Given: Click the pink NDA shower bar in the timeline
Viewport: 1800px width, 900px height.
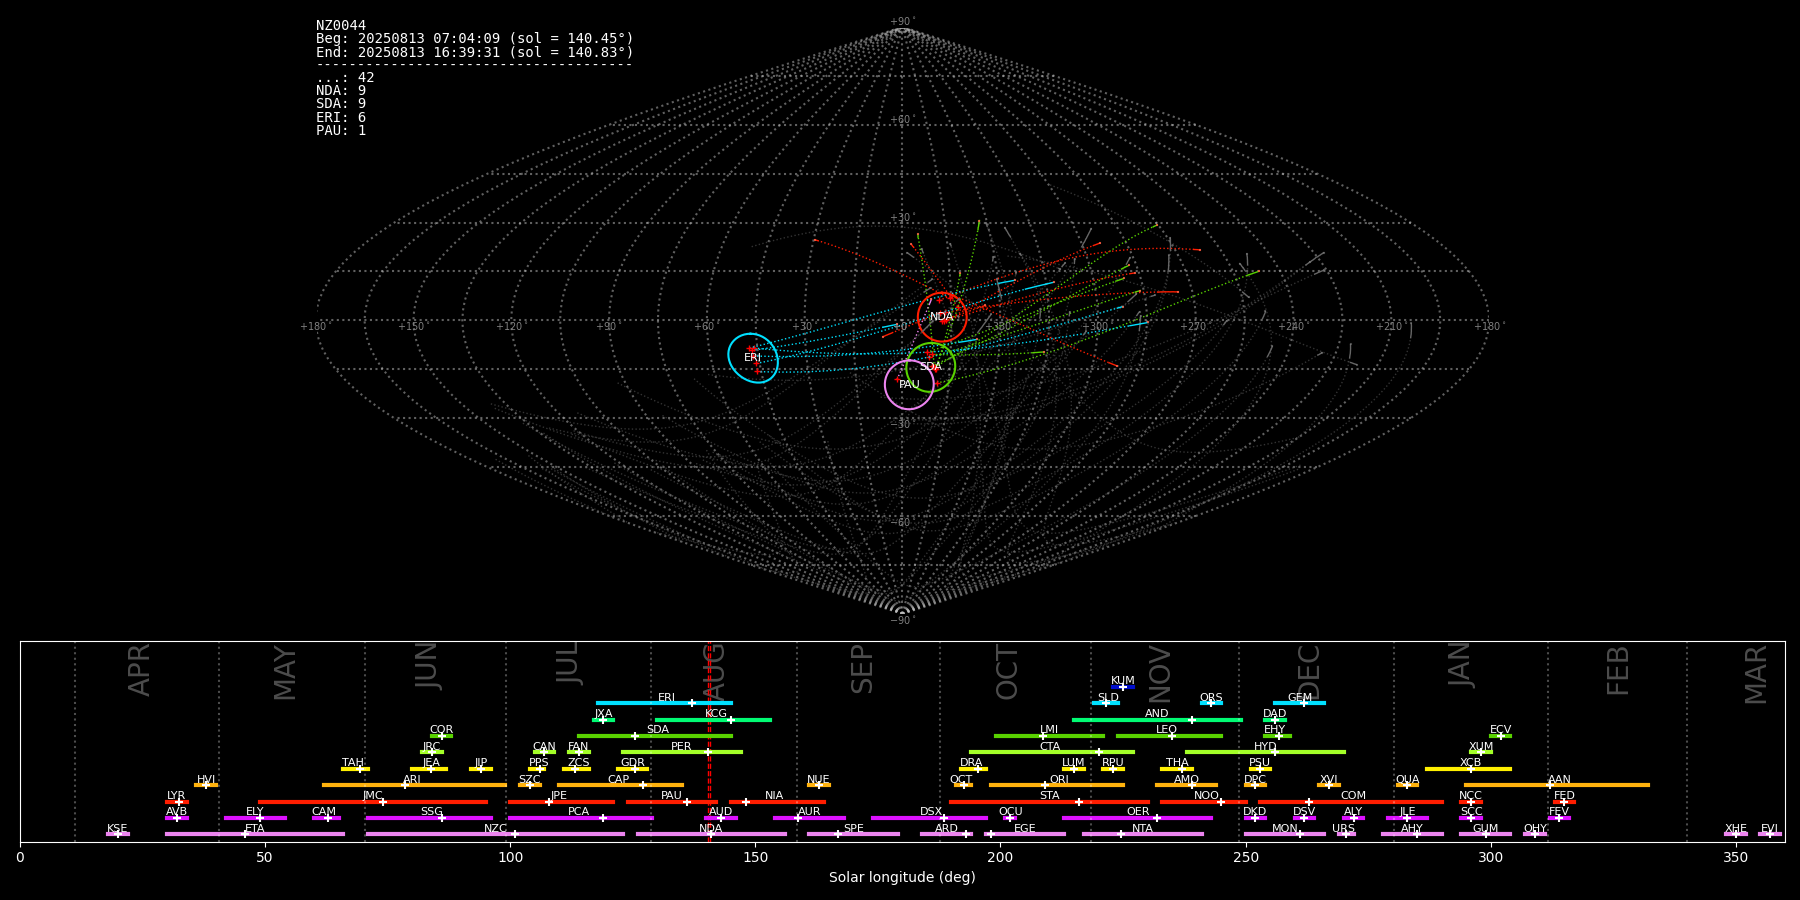Looking at the screenshot, I should pyautogui.click(x=711, y=834).
